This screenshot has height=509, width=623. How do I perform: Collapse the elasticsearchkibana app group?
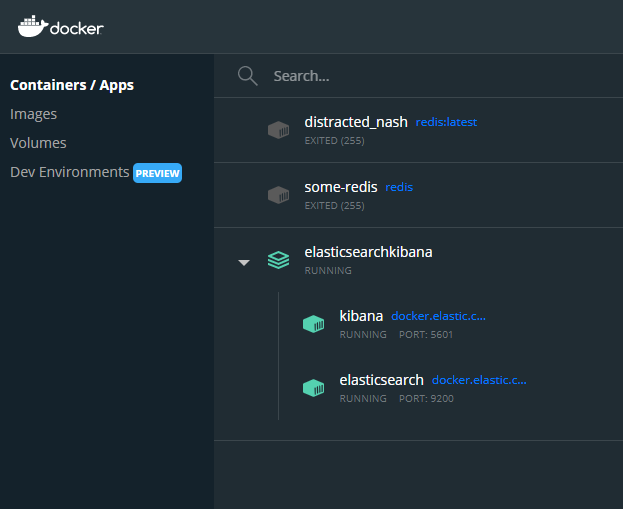pos(244,262)
